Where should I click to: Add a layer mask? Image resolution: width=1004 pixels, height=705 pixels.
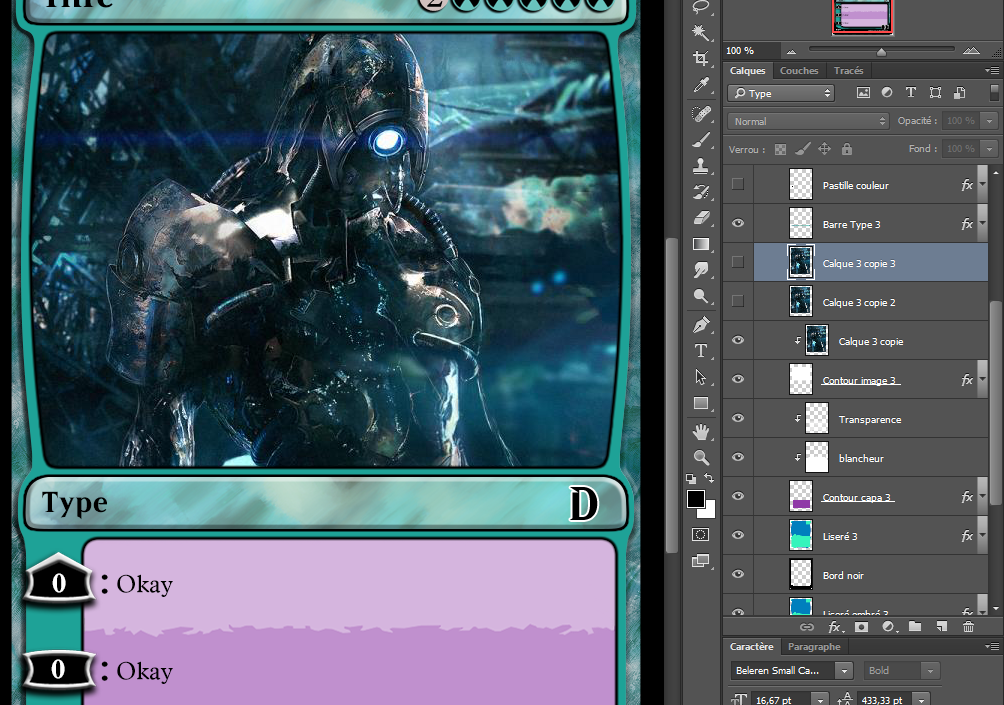point(861,627)
